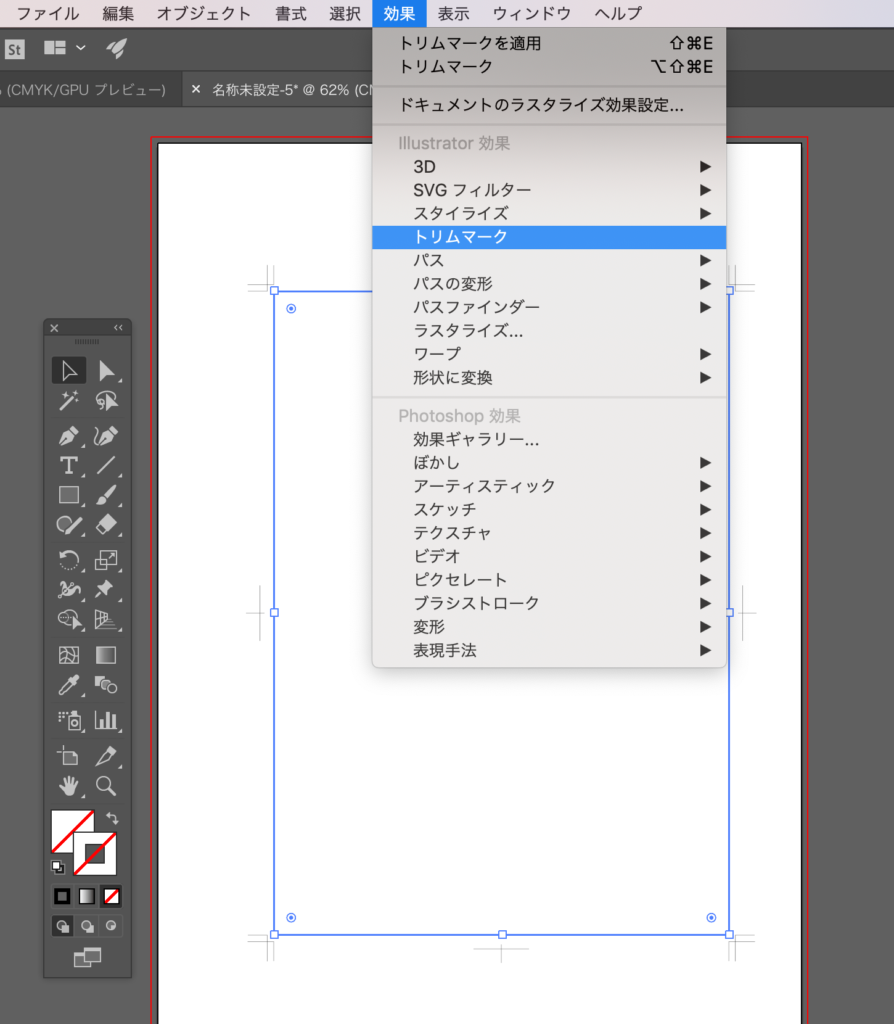894x1024 pixels.
Task: Open the arrange documents layout dropdown
Action: click(66, 48)
